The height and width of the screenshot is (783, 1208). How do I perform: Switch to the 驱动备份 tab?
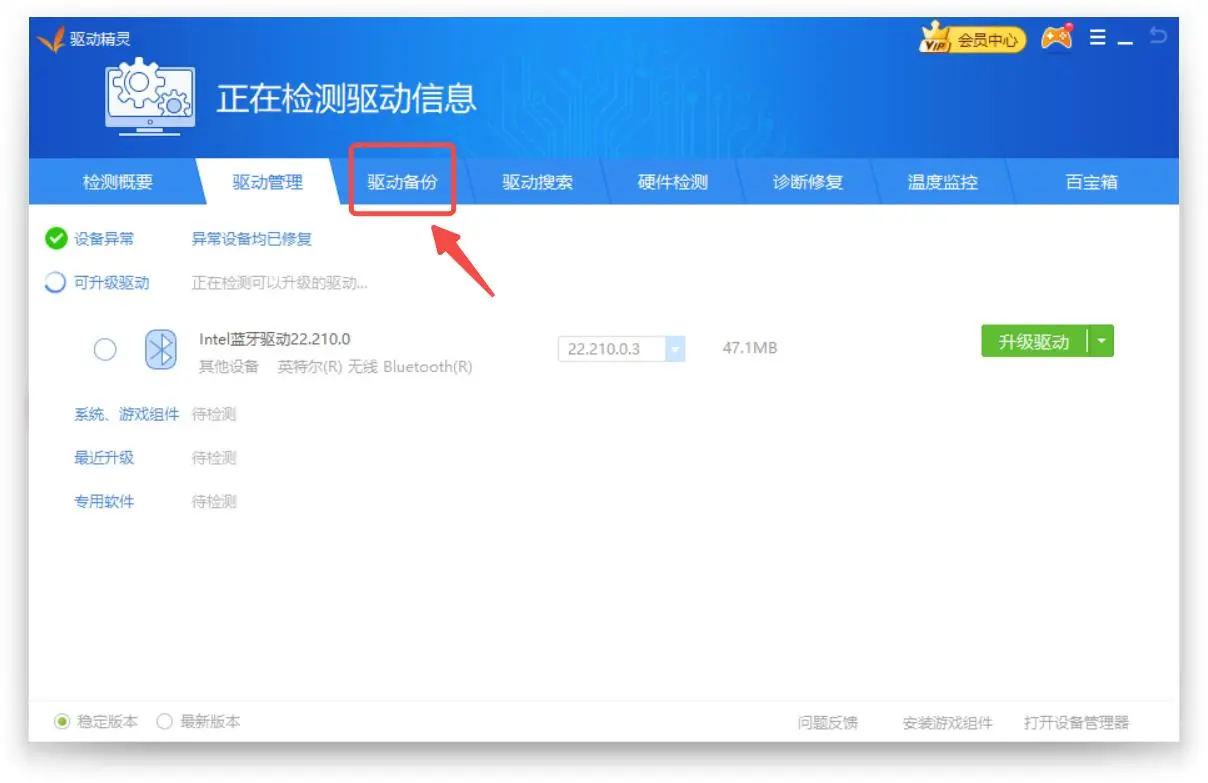[402, 182]
